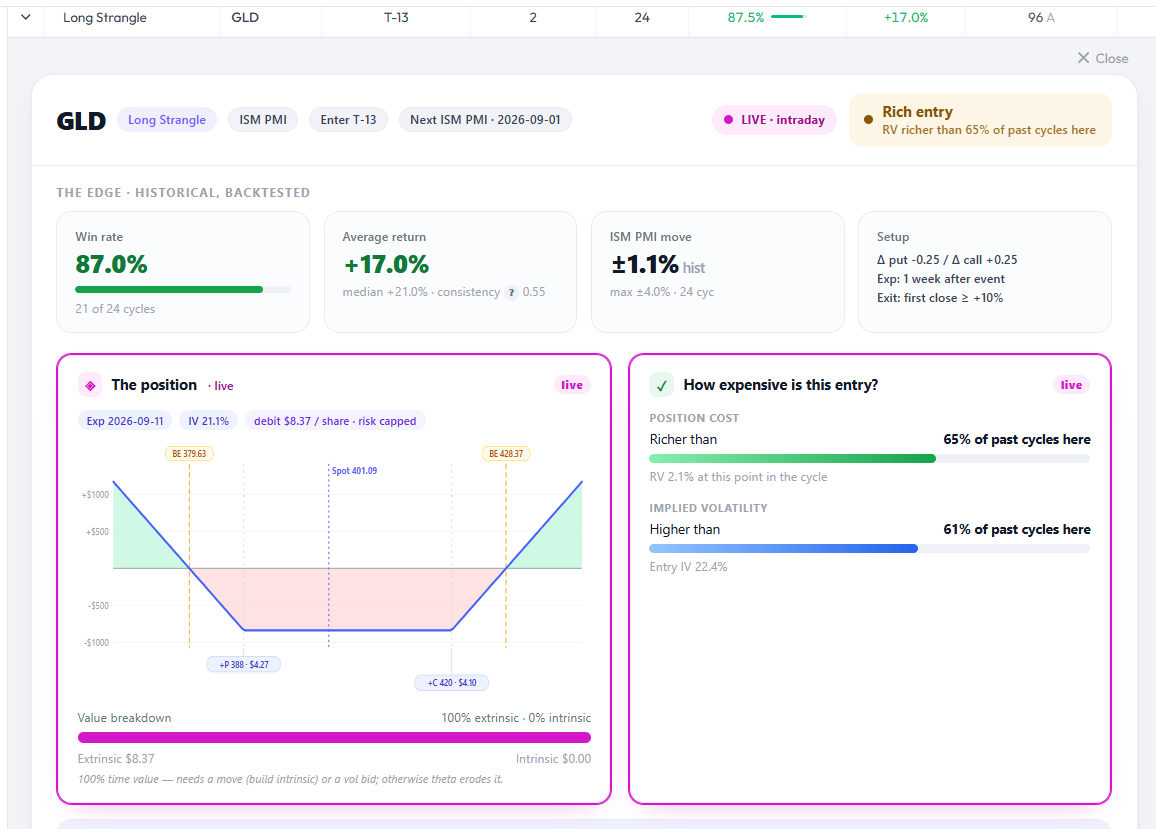Click the debit $8.37 per share chip
Image resolution: width=1156 pixels, height=829 pixels.
coord(335,421)
